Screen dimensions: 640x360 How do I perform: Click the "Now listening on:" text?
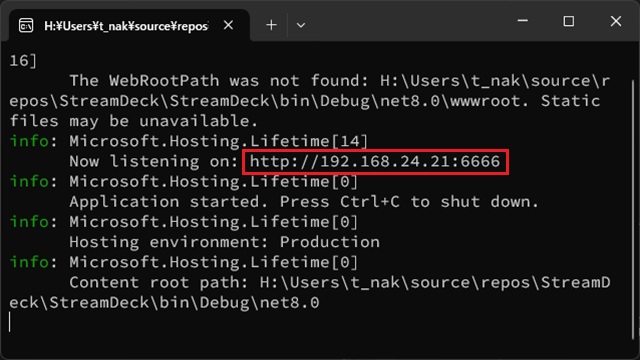coord(154,162)
